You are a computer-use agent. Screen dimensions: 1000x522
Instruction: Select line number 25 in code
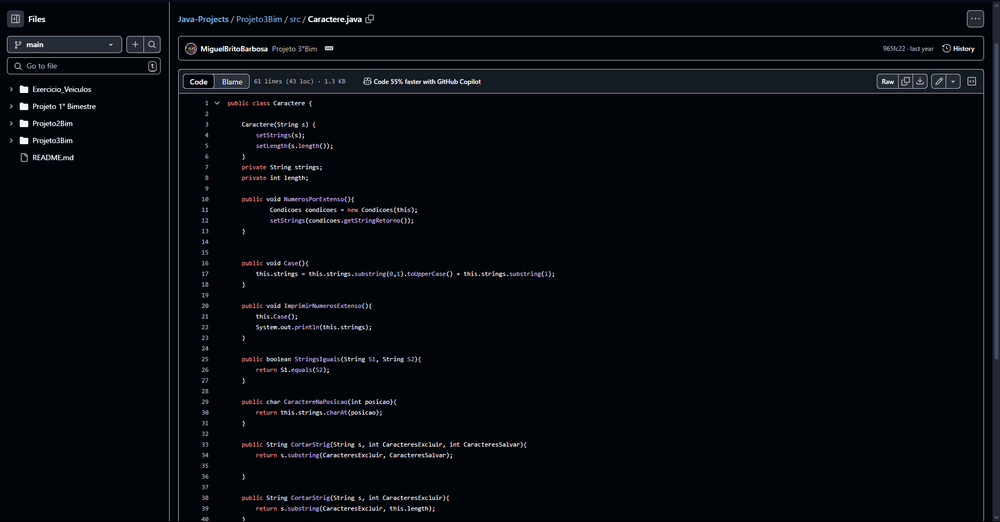pos(205,359)
